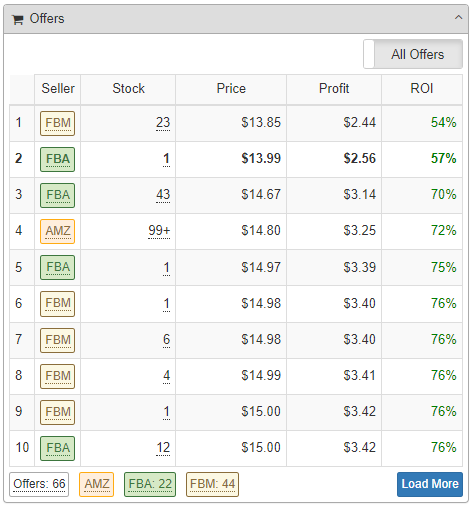The image size is (472, 507).
Task: Load more offers
Action: 430,484
